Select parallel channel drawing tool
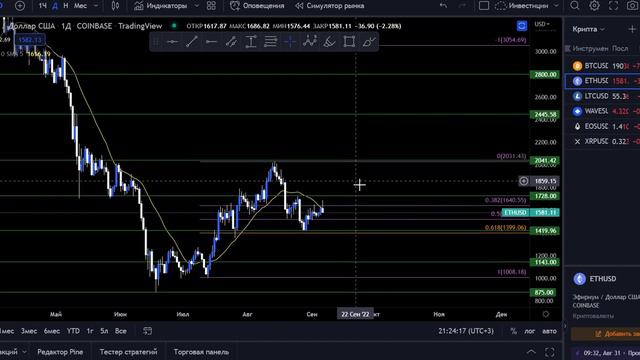The height and width of the screenshot is (360, 640). click(x=231, y=42)
